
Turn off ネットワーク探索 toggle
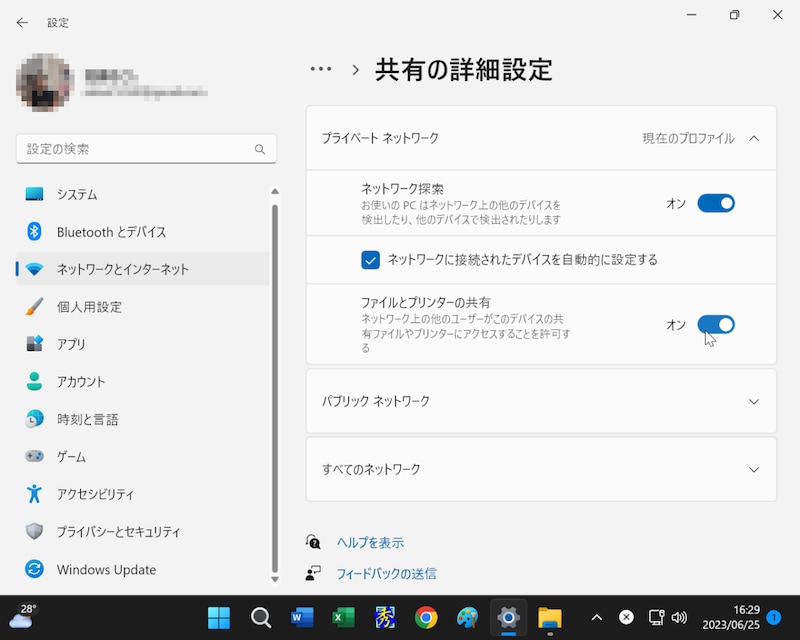[716, 203]
